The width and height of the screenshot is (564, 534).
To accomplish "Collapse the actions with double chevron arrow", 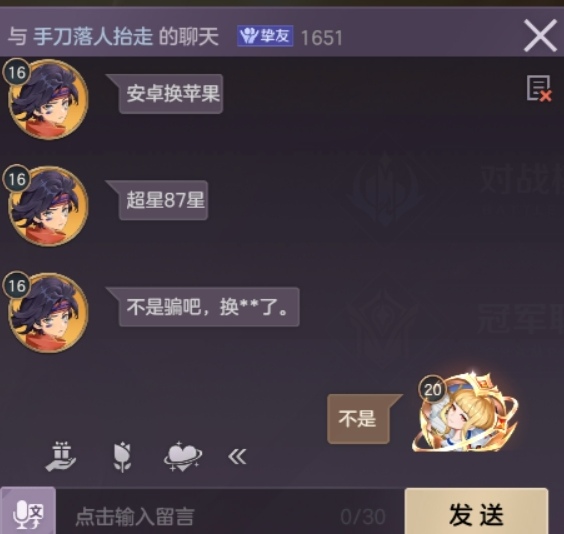I will 237,457.
